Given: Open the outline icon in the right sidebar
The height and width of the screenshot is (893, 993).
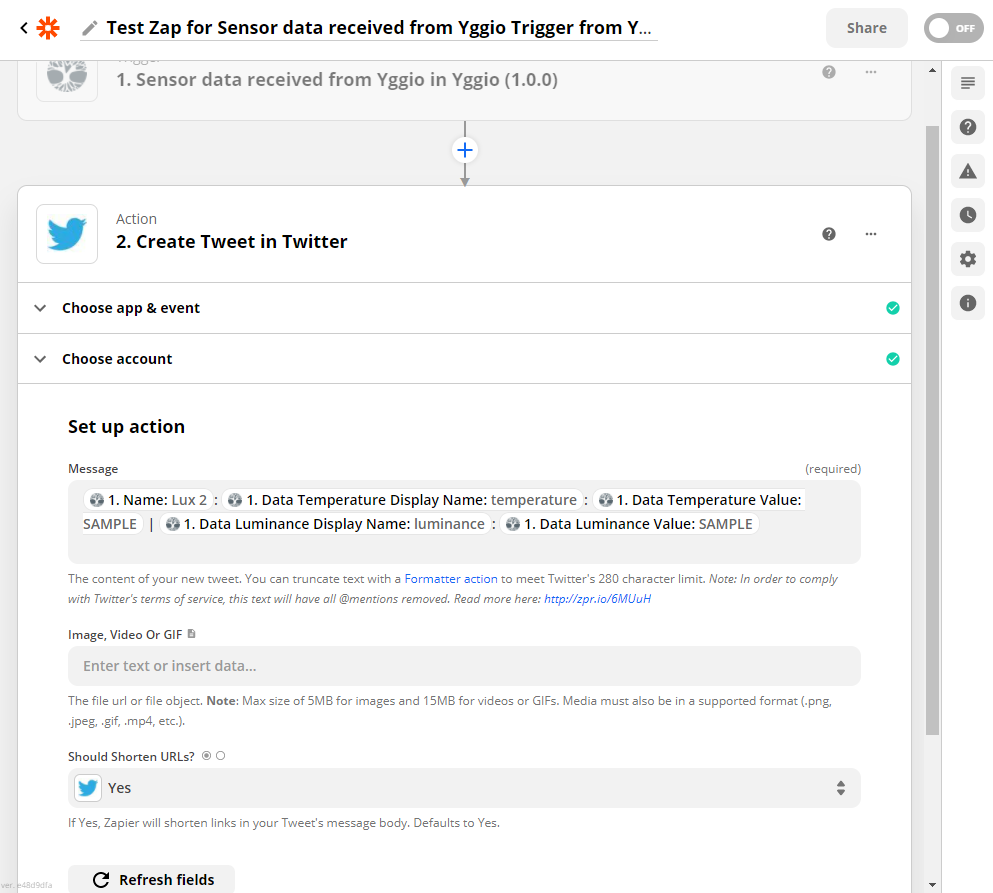Looking at the screenshot, I should pyautogui.click(x=968, y=83).
